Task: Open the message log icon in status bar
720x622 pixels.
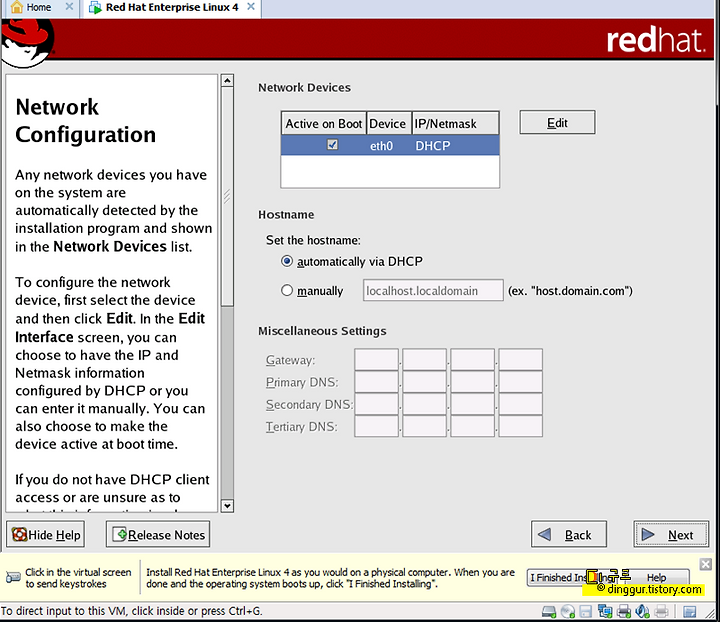Action: (x=690, y=611)
